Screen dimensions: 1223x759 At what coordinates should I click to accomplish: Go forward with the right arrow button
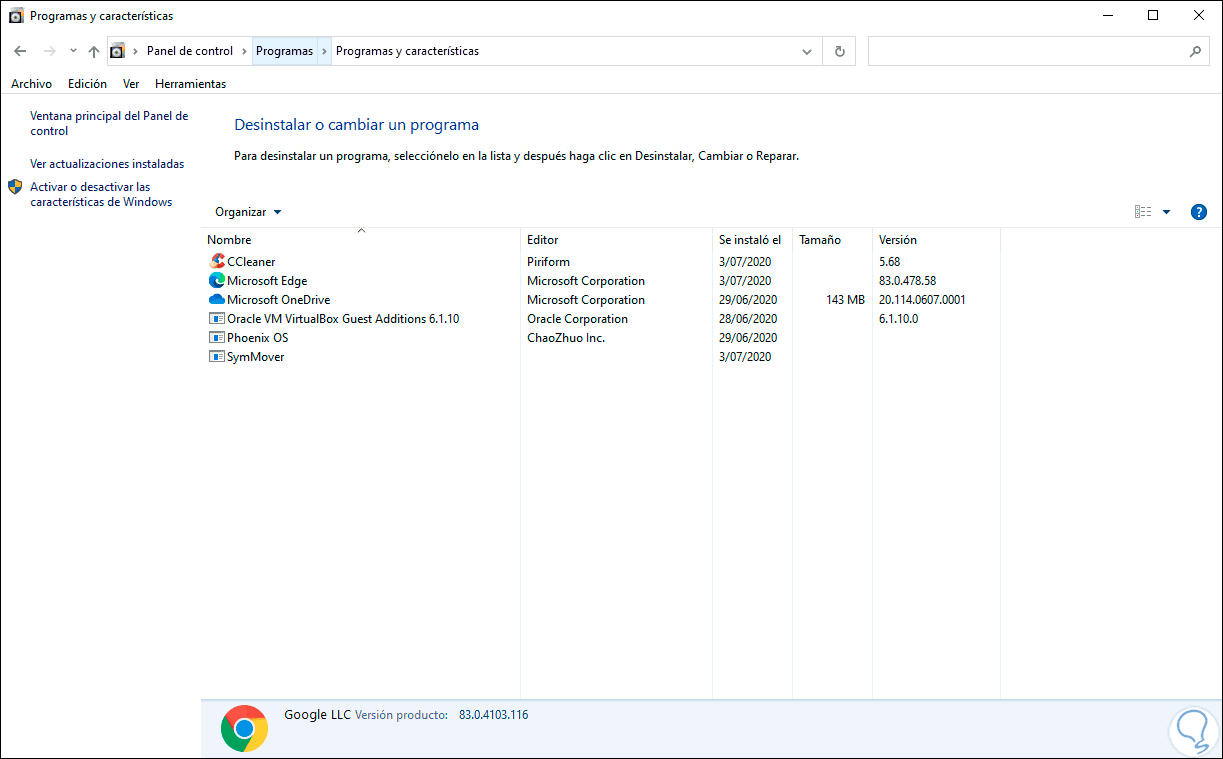point(49,51)
